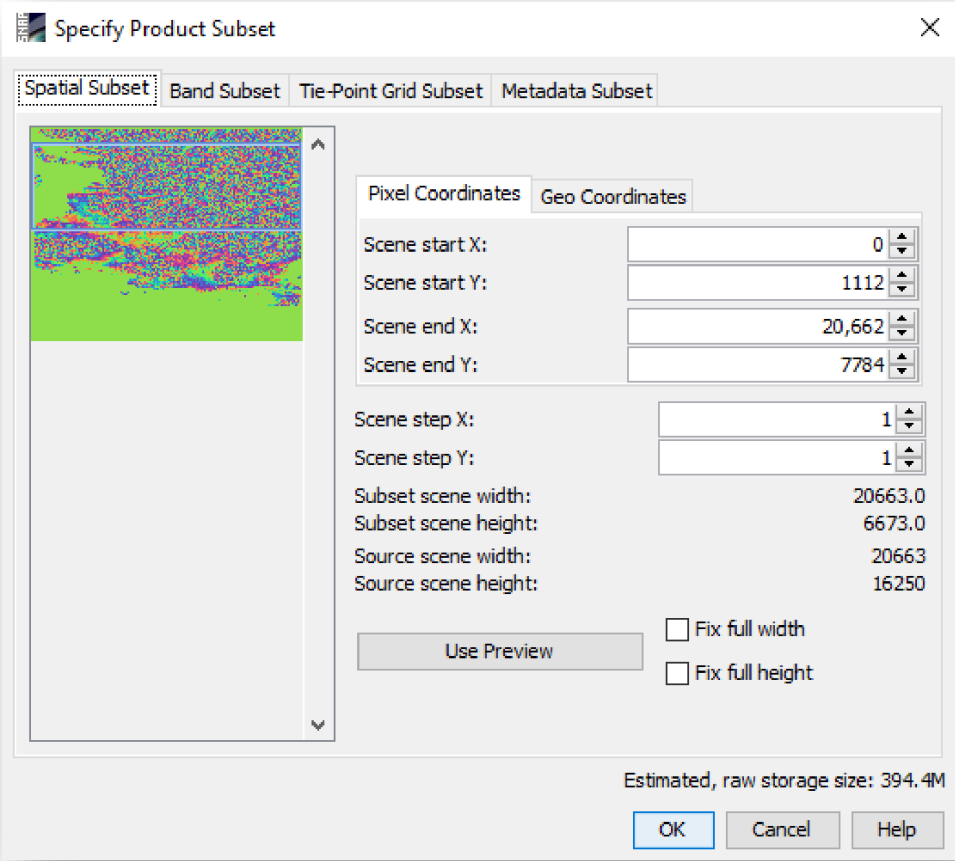Screen dimensions: 955x861
Task: Confirm the subset with OK
Action: [x=673, y=830]
